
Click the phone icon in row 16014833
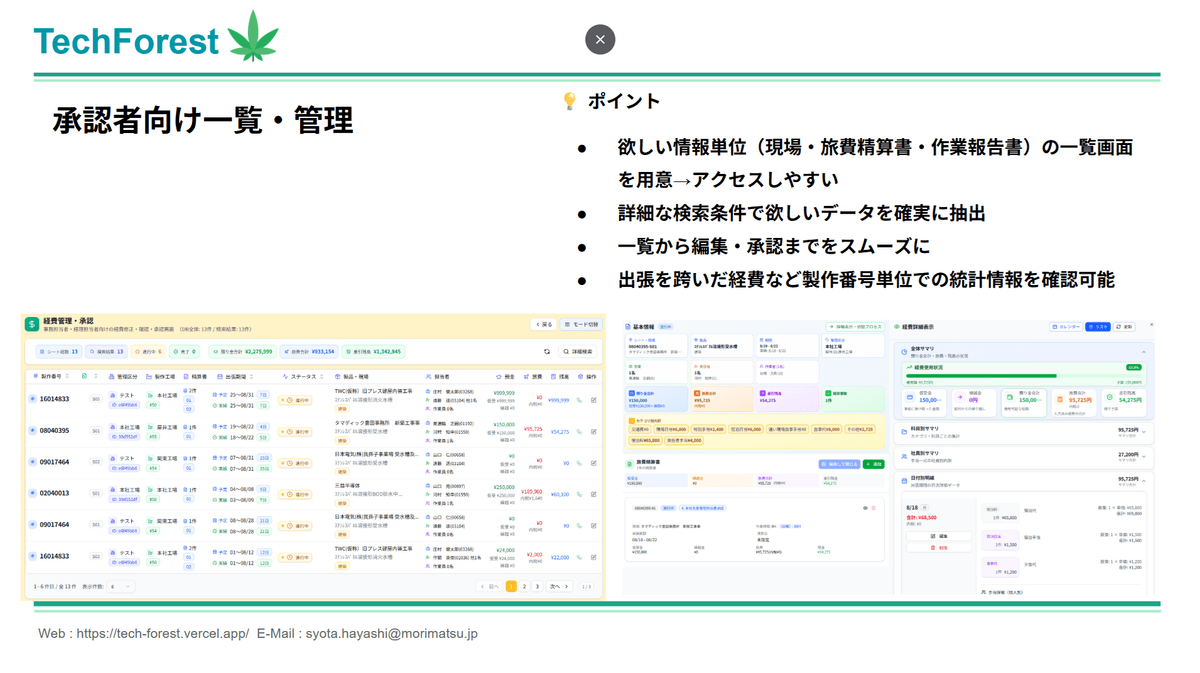point(579,400)
